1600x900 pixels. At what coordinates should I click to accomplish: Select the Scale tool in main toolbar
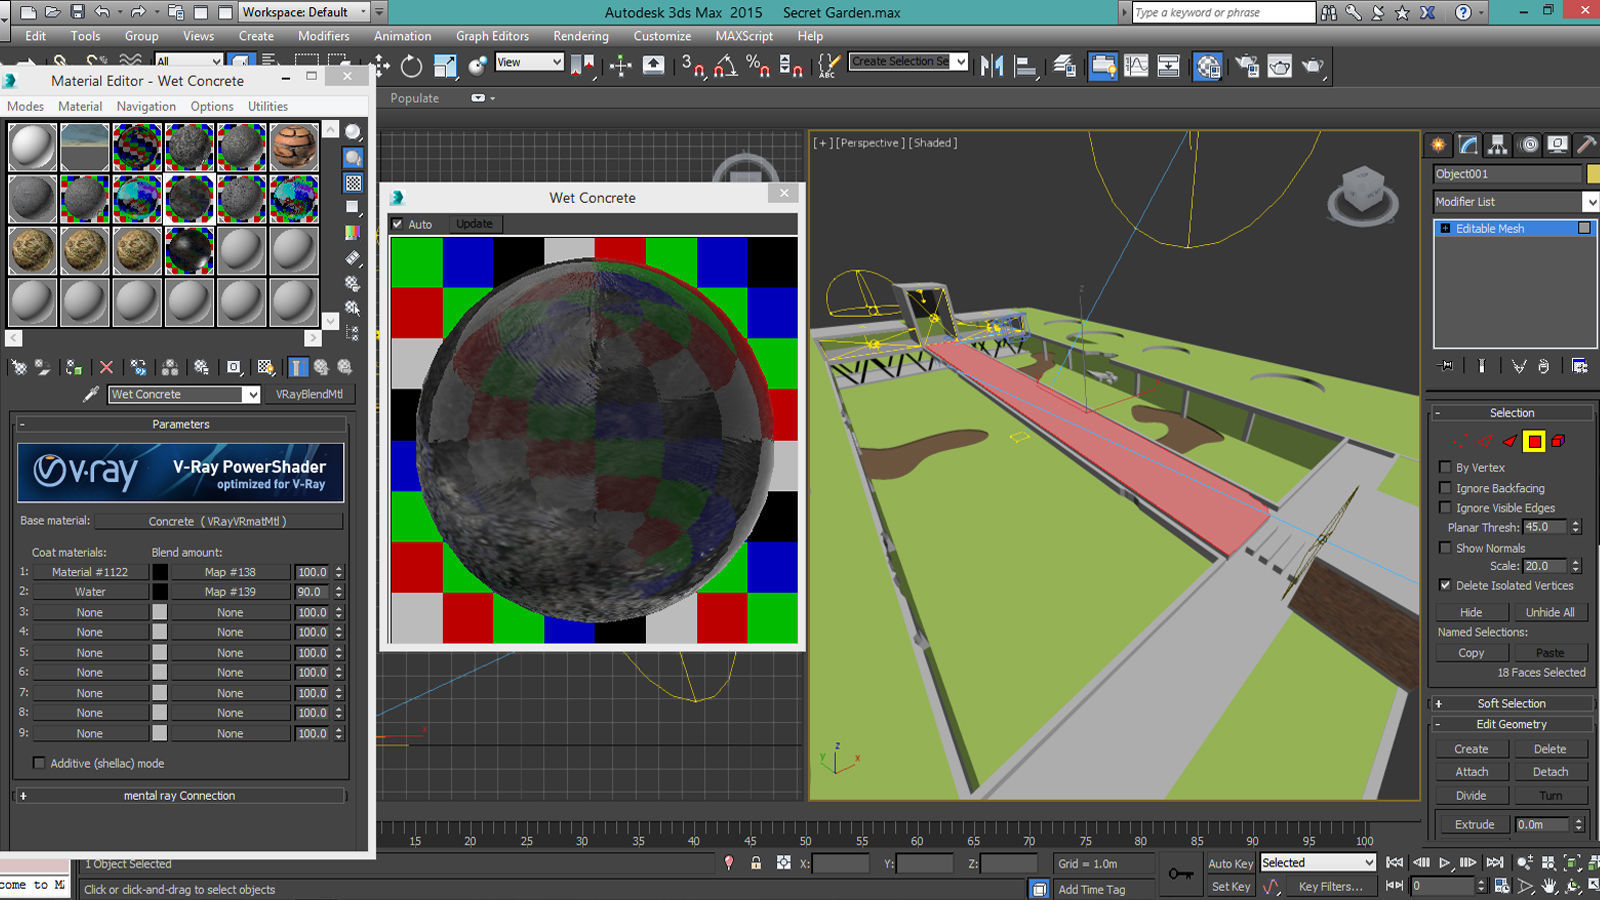tap(445, 66)
